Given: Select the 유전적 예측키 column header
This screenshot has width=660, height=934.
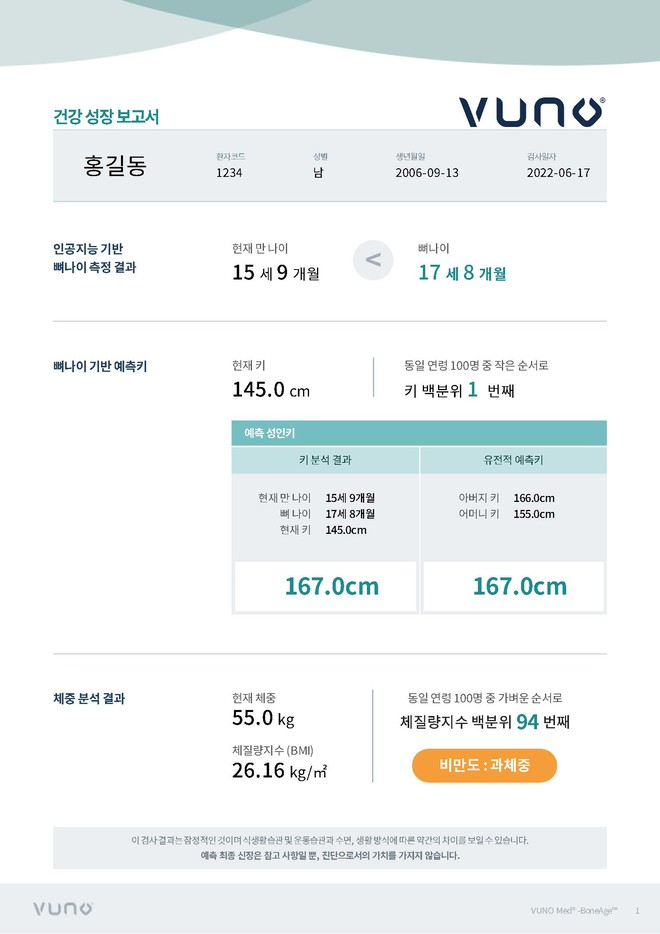Looking at the screenshot, I should (513, 460).
